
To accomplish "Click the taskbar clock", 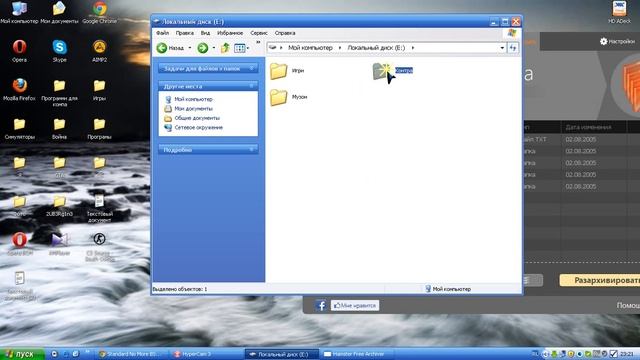I will [x=627, y=354].
